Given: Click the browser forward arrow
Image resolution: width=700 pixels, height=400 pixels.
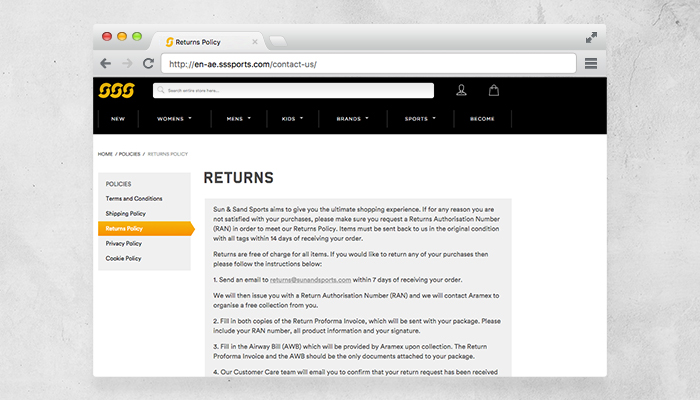Looking at the screenshot, I should click(128, 63).
